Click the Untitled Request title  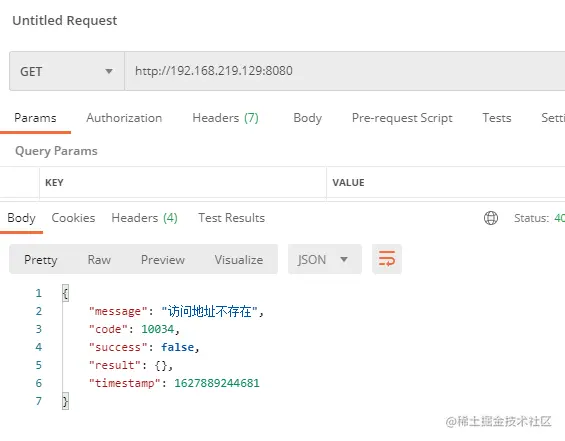pos(65,21)
